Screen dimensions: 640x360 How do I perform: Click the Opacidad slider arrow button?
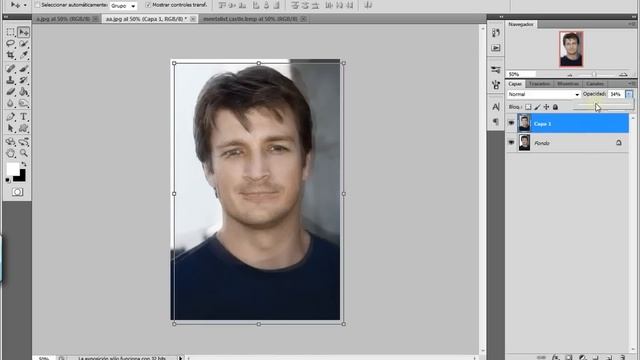coord(629,94)
